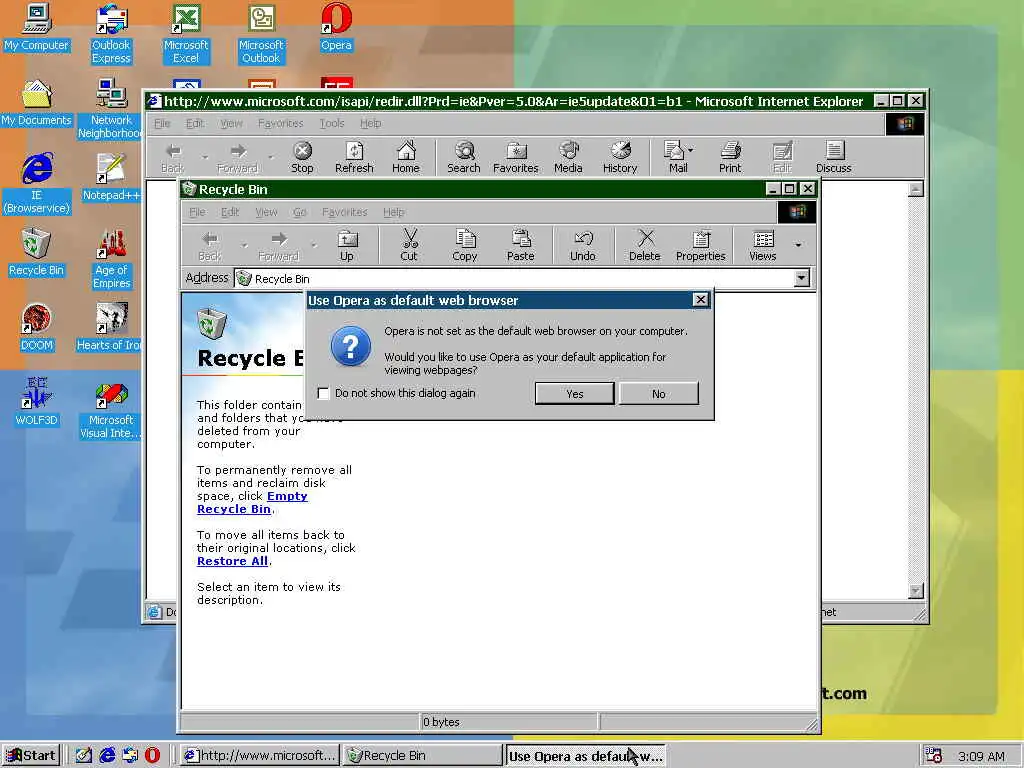Go Home in Internet Explorer toolbar
1024x768 pixels.
tap(406, 157)
